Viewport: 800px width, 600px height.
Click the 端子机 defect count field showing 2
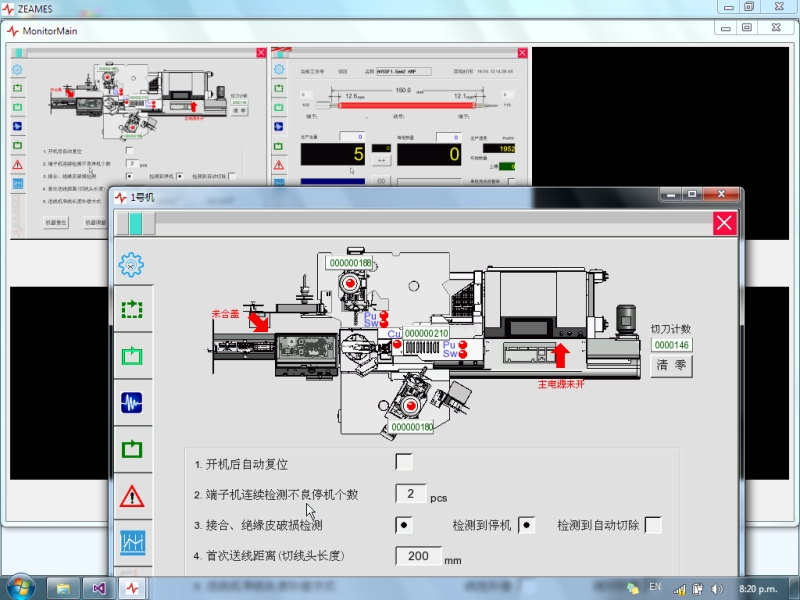(410, 493)
